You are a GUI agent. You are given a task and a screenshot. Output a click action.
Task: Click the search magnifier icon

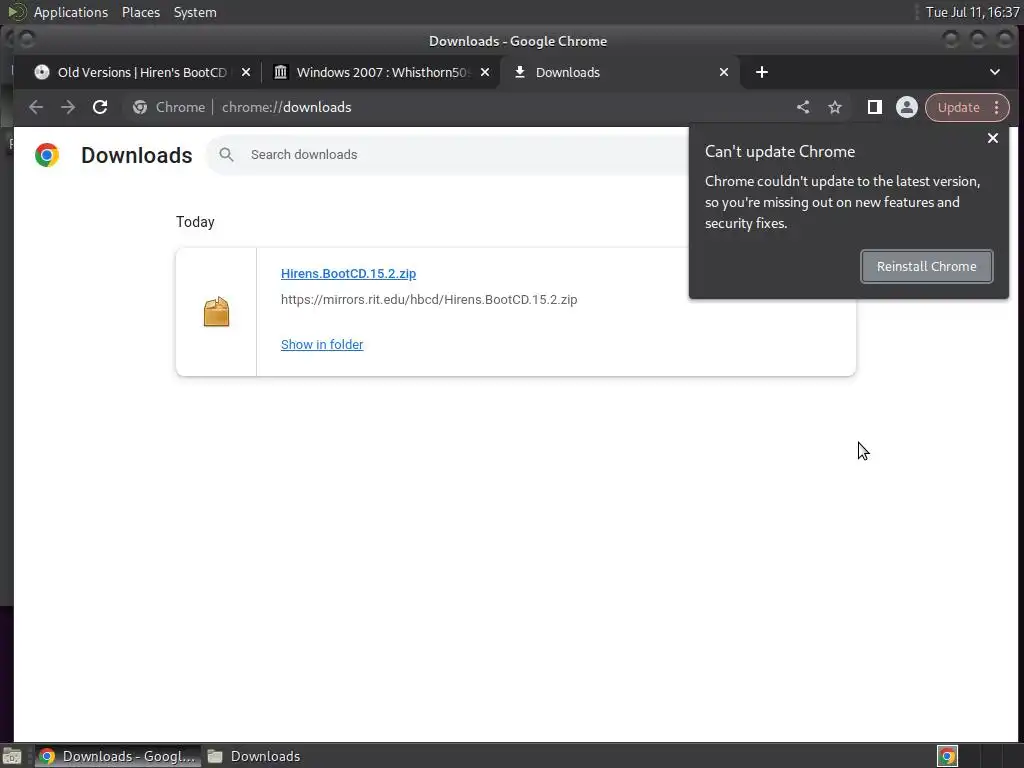click(227, 155)
